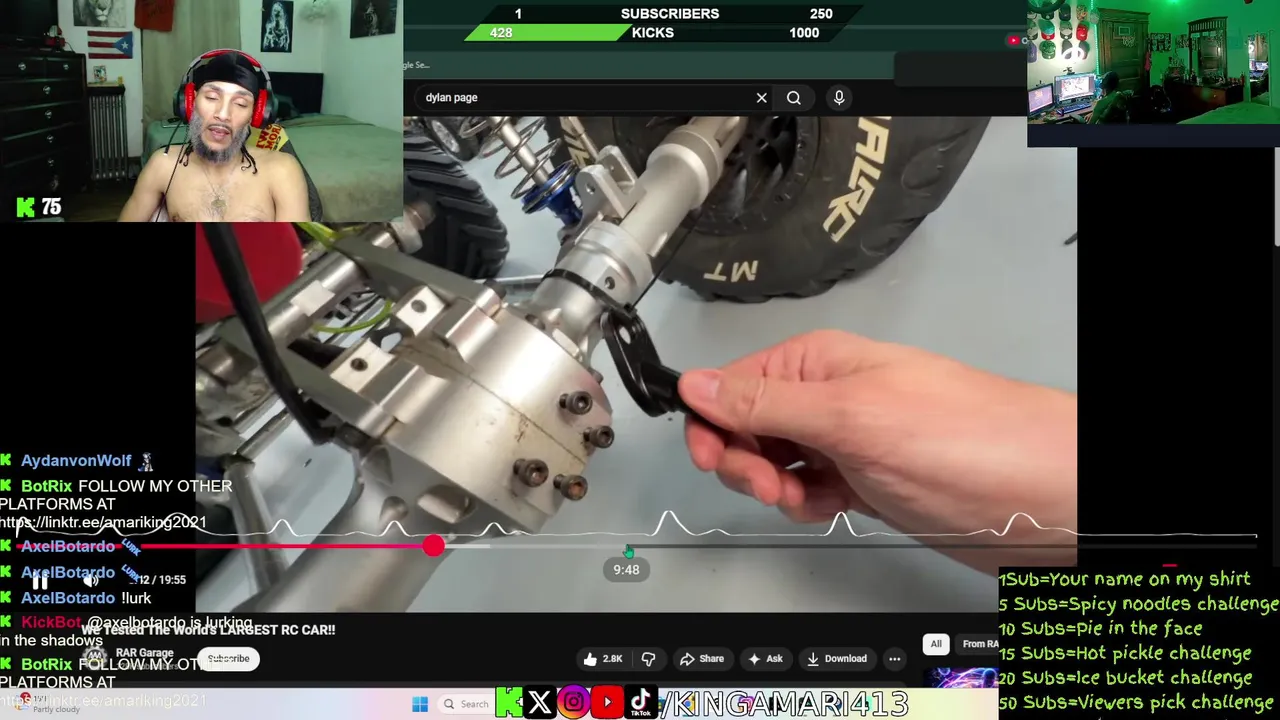
Task: Click the /KINGAMARI413 handle text
Action: coord(784,704)
